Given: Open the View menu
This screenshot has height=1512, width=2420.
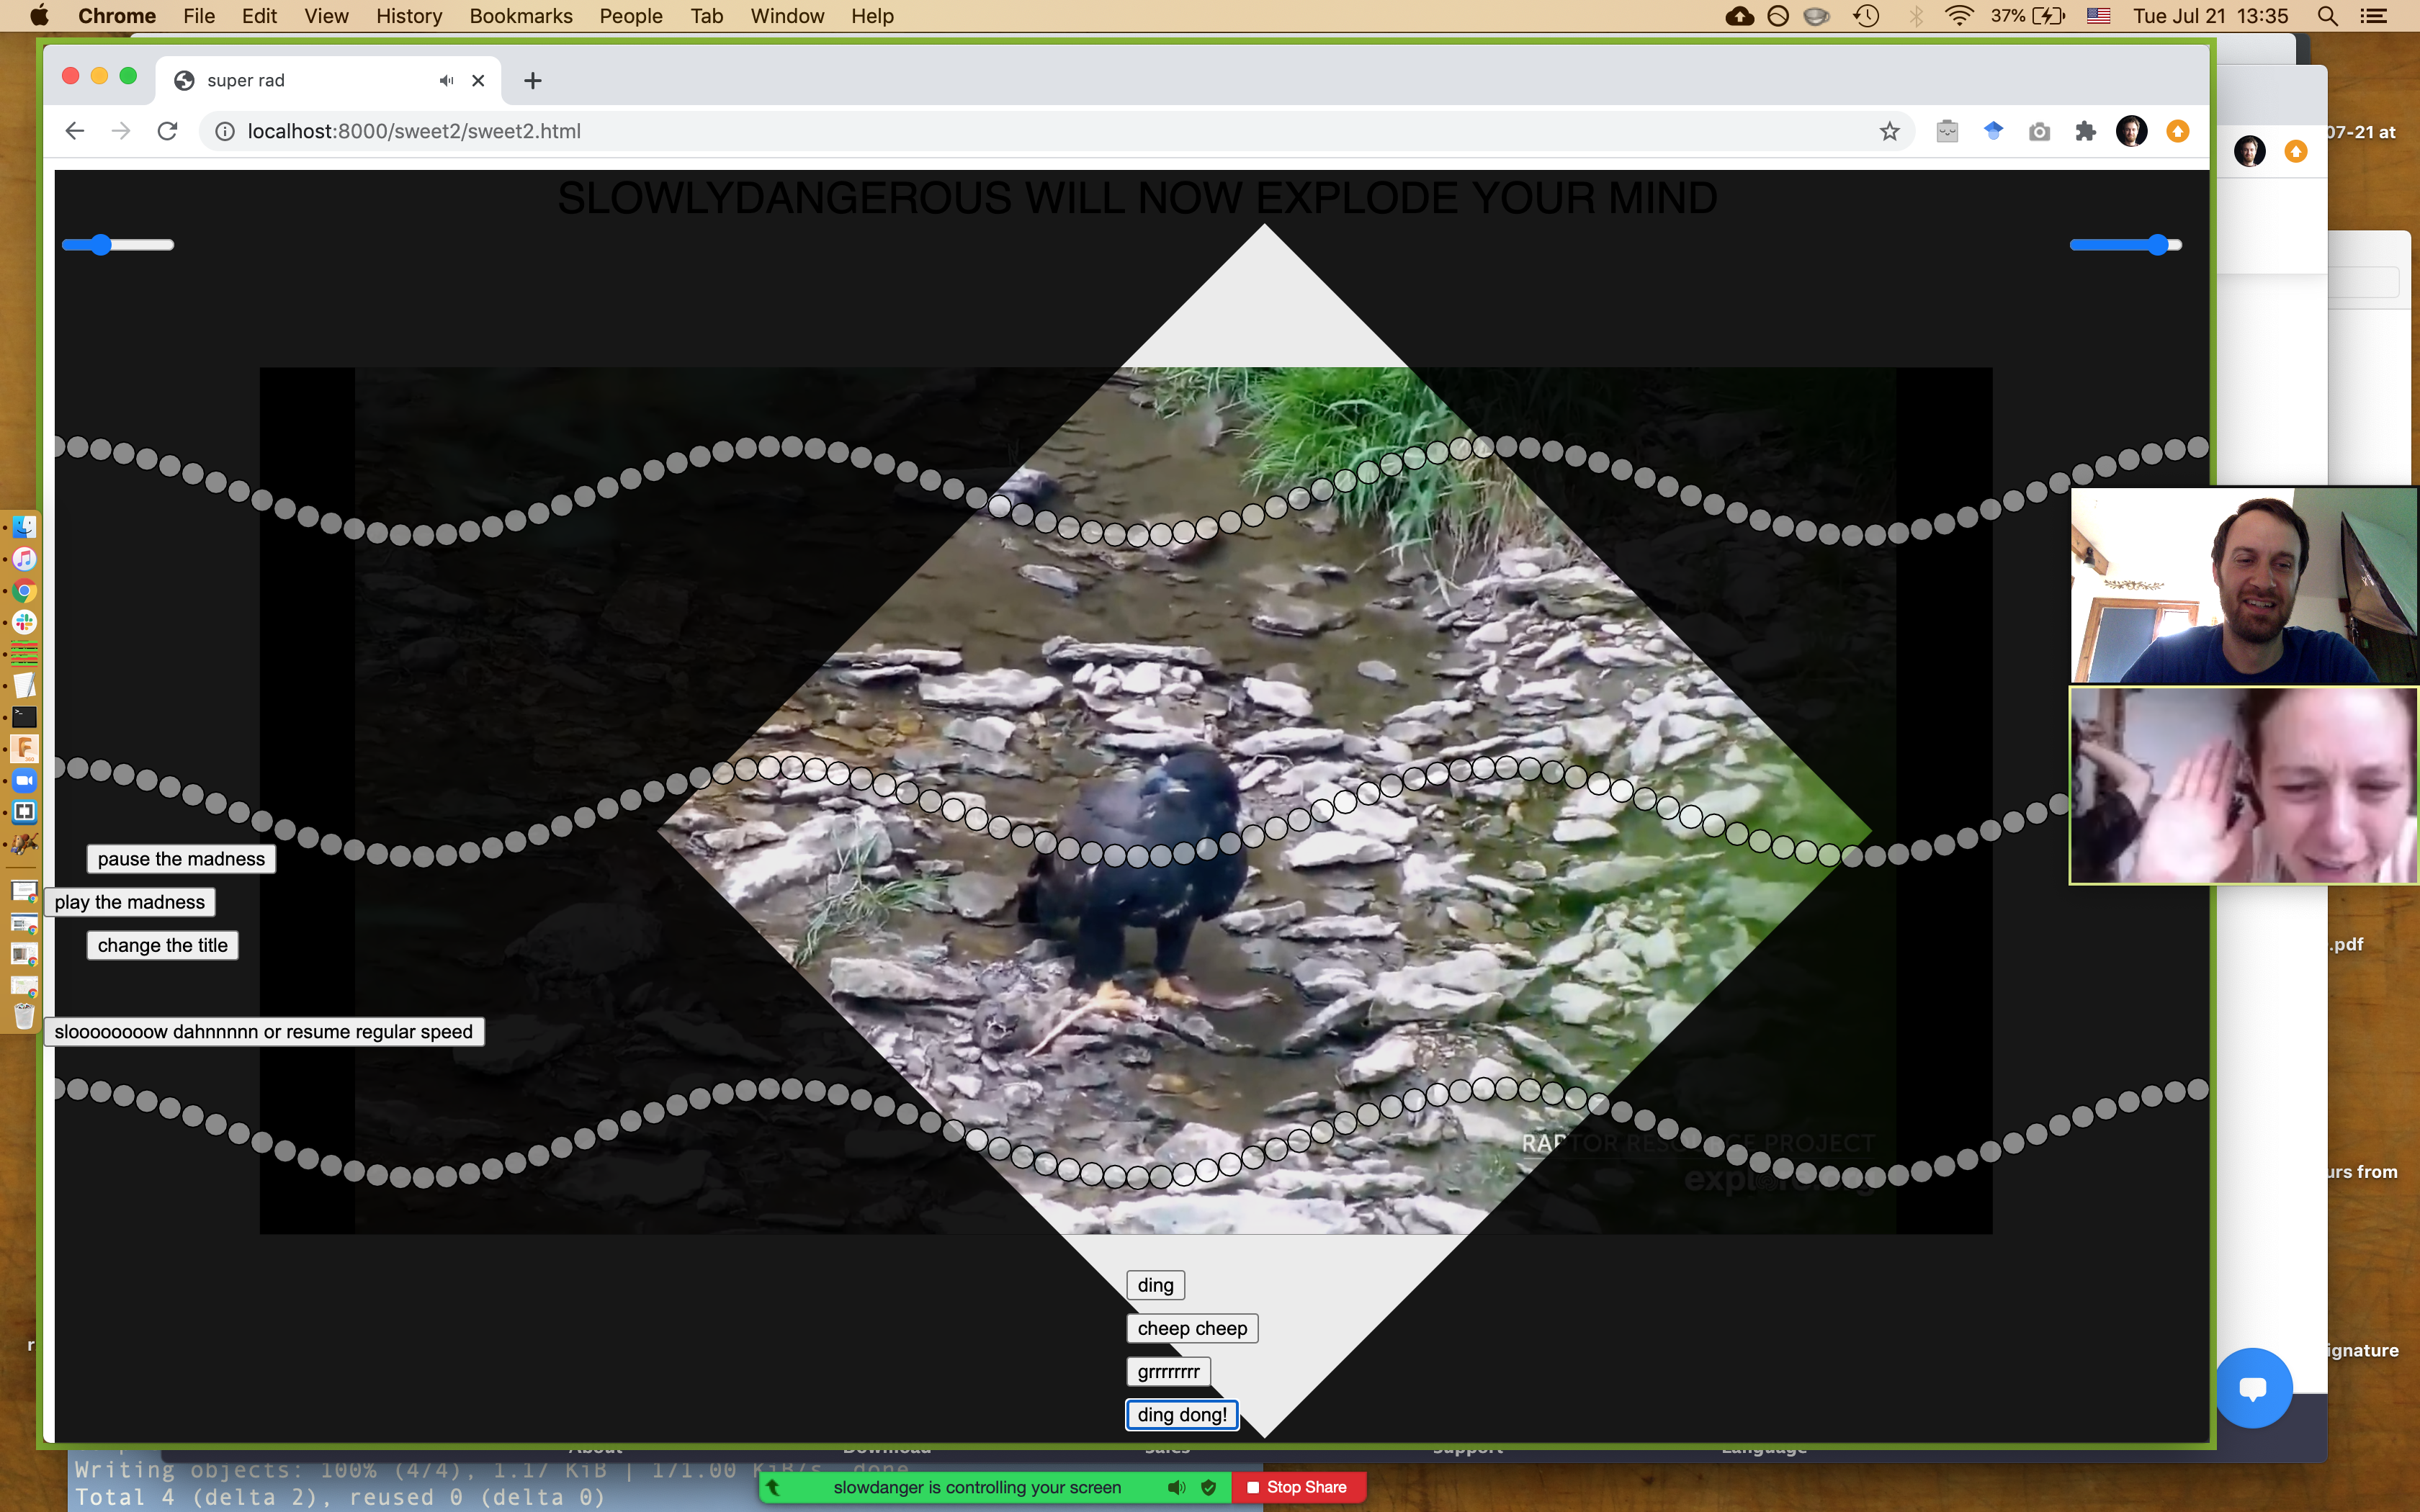Looking at the screenshot, I should [326, 16].
